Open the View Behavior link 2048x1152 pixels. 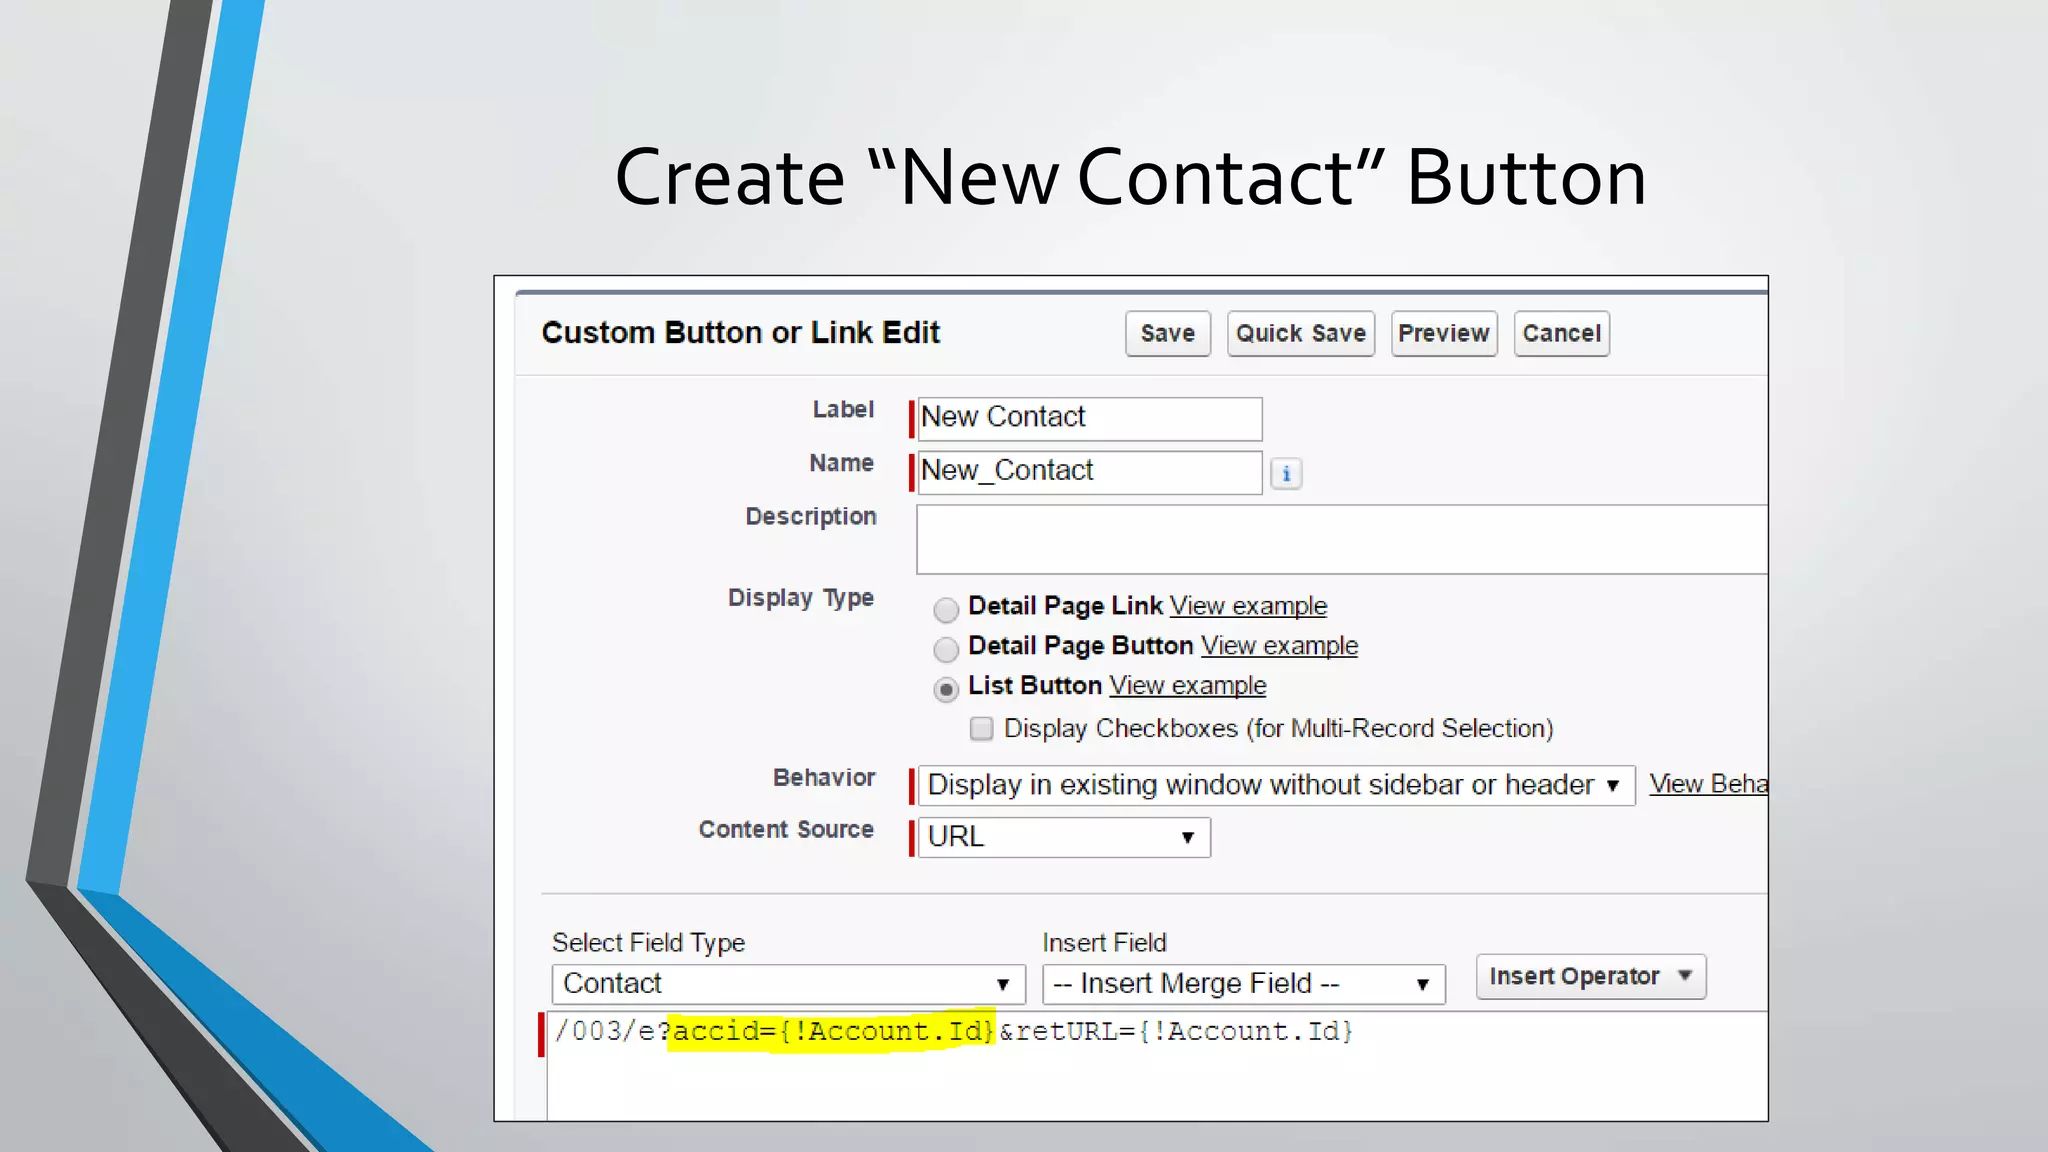coord(1708,784)
